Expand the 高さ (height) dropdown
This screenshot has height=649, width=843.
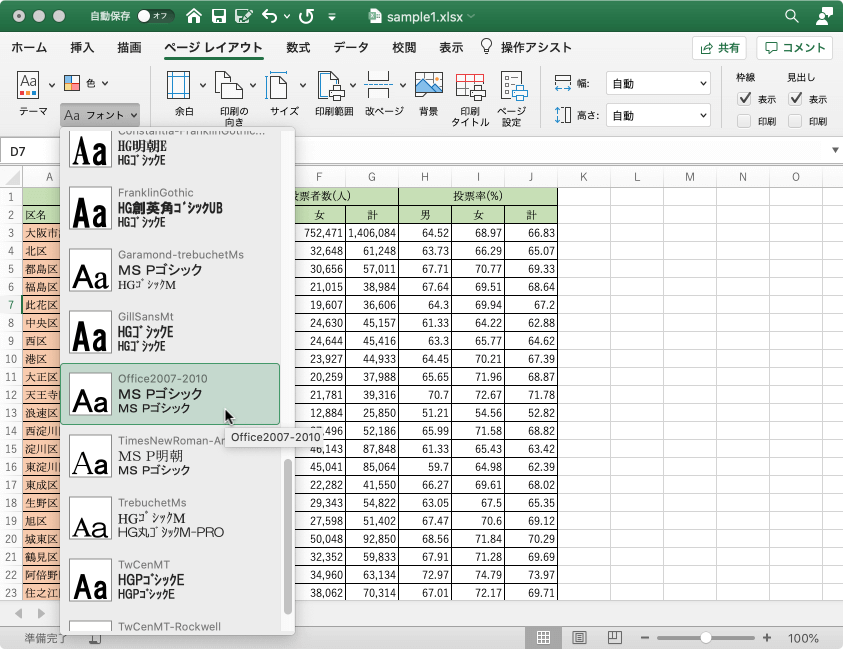(x=658, y=115)
